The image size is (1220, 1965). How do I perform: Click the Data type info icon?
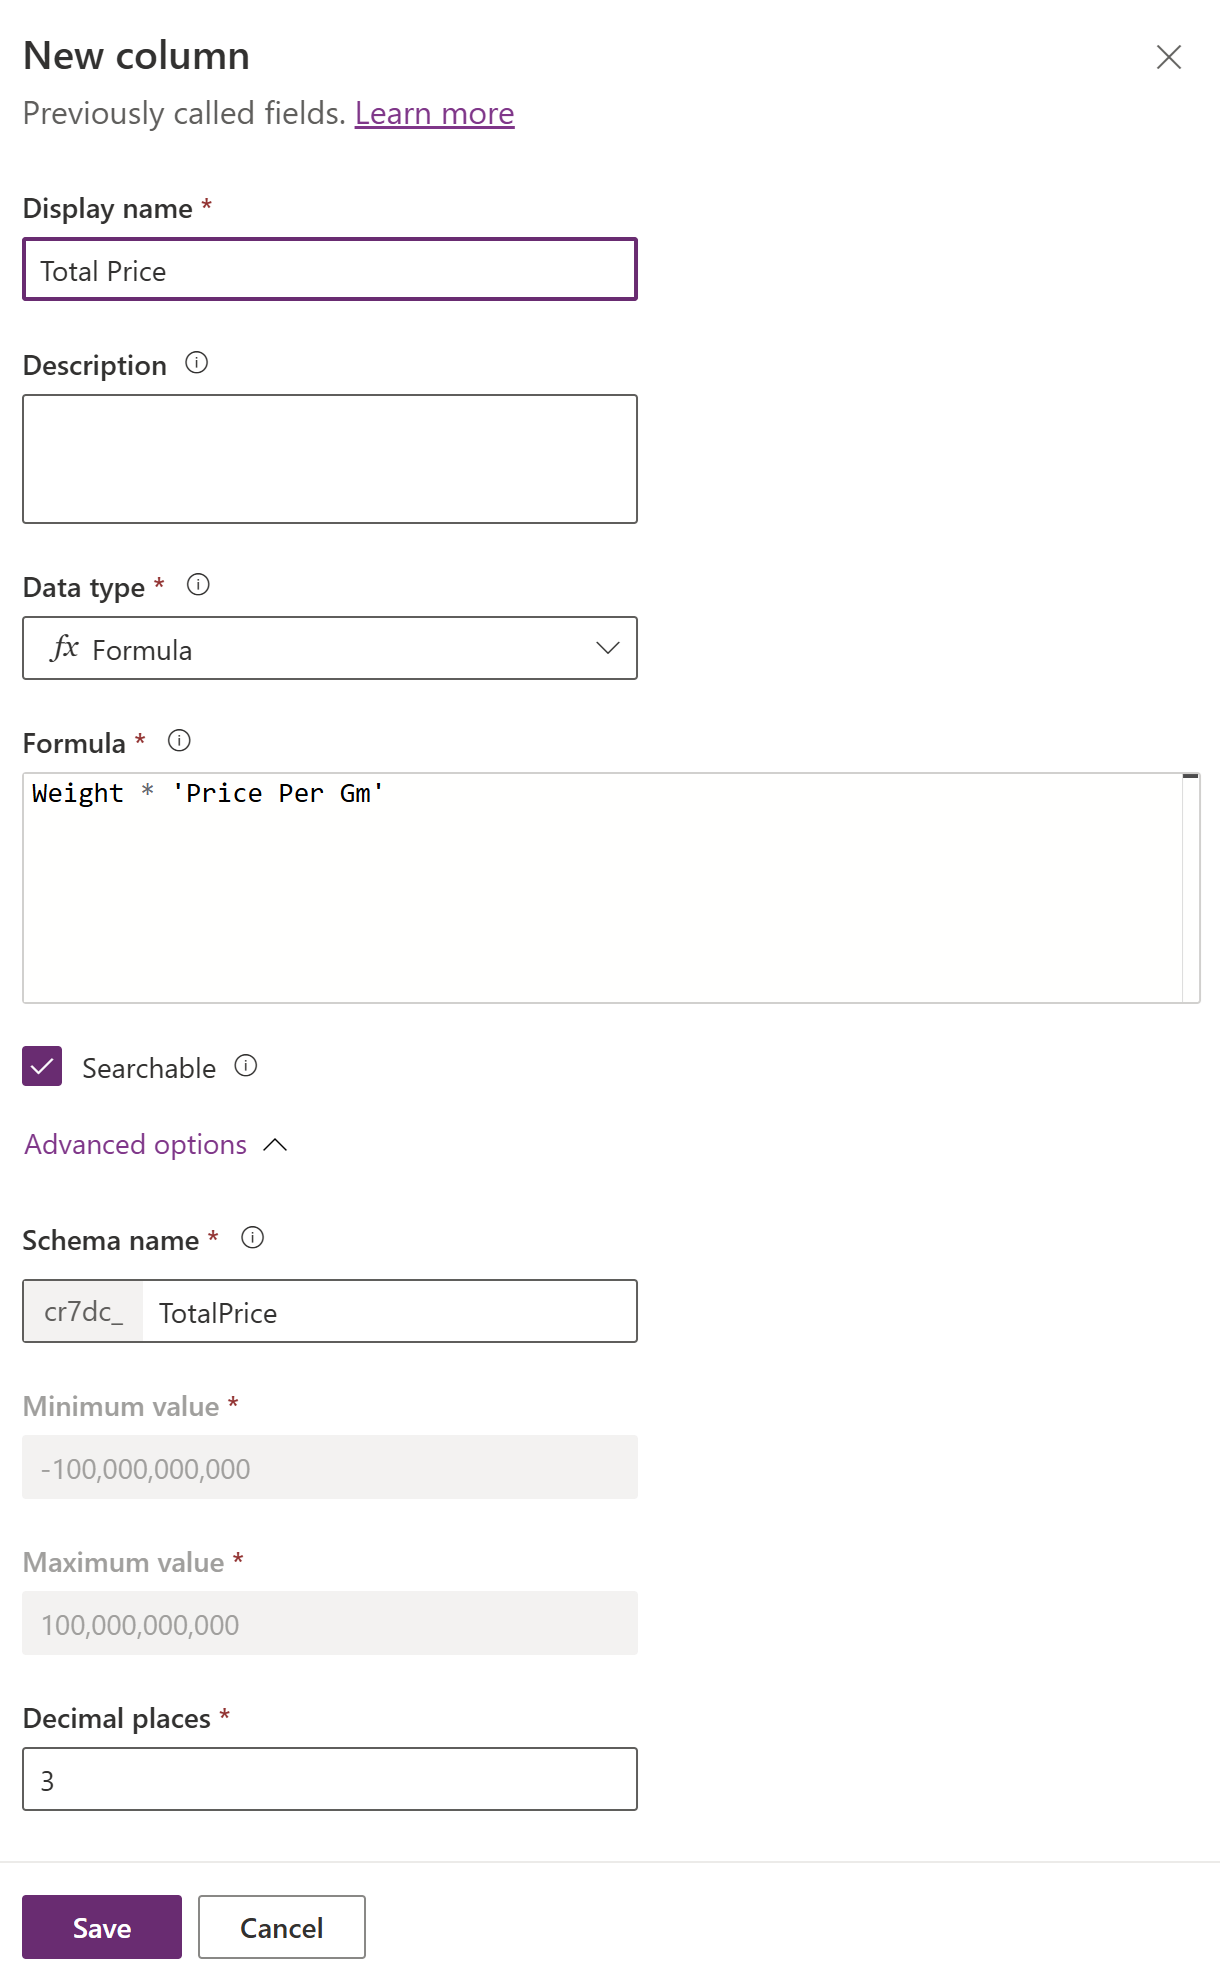[x=197, y=586]
